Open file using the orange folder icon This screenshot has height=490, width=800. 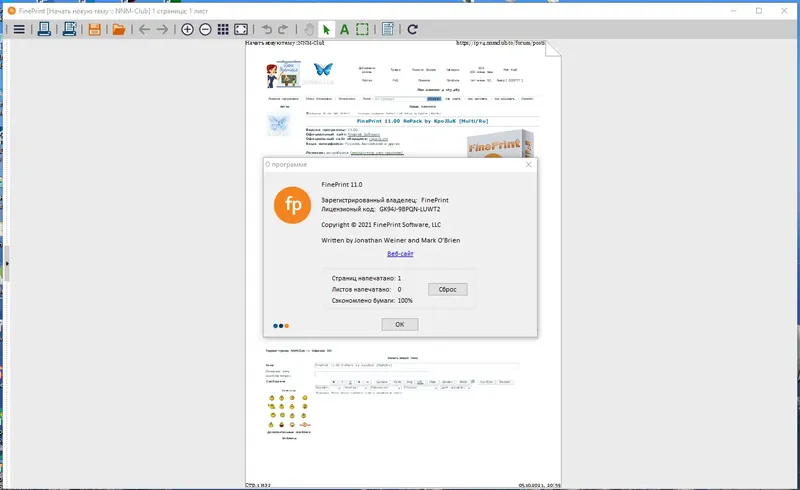(x=119, y=30)
